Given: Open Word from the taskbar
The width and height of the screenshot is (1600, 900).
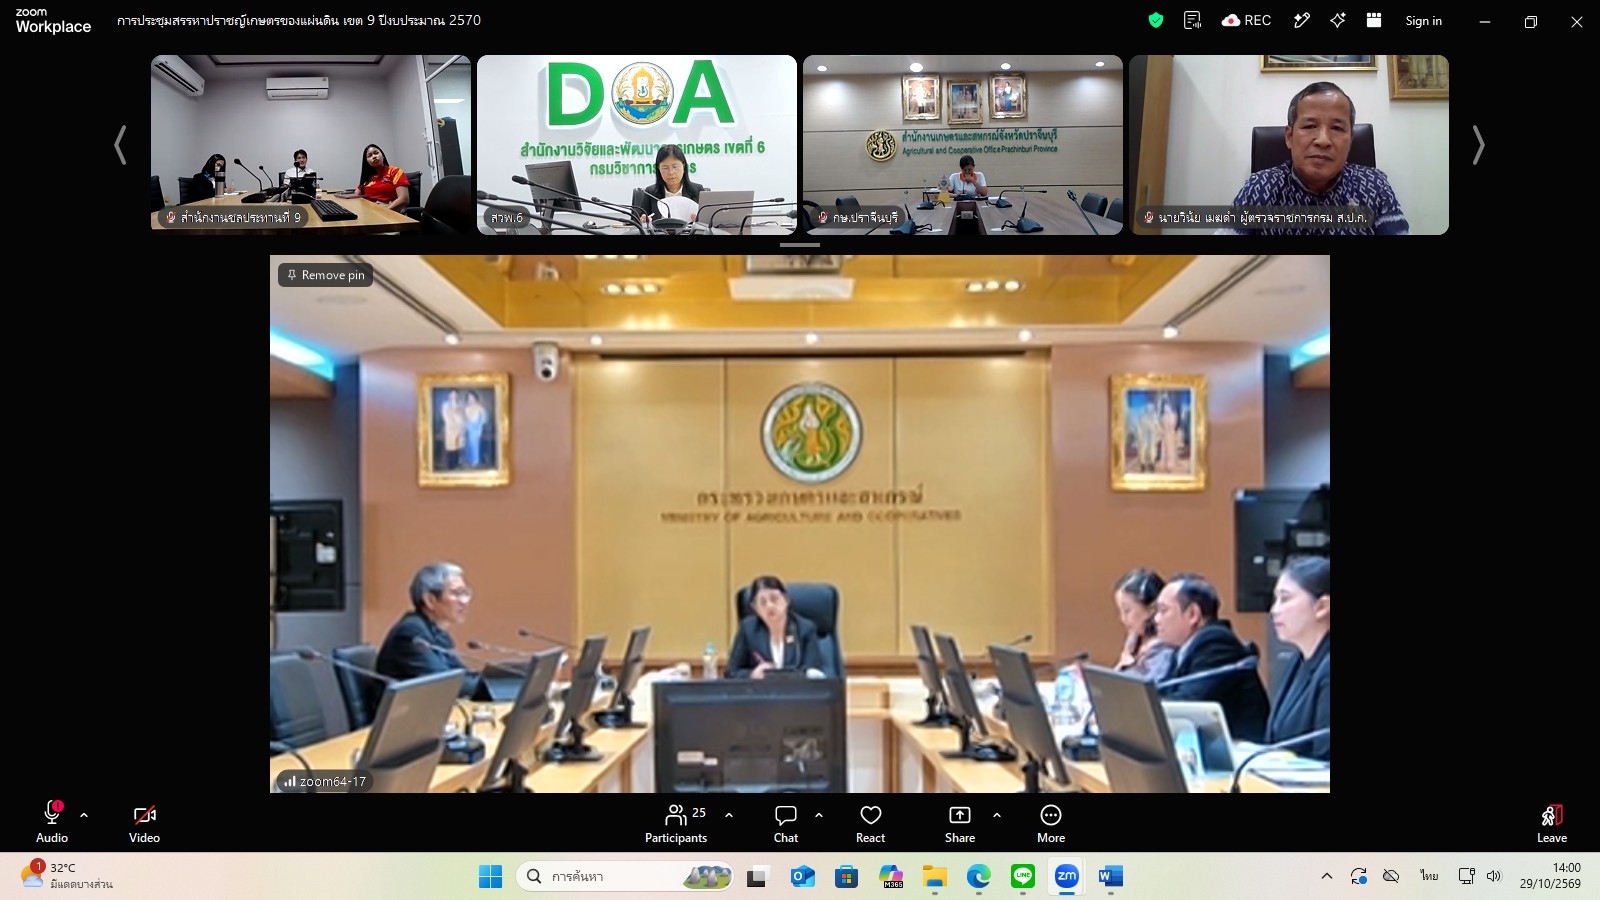Looking at the screenshot, I should point(1111,876).
